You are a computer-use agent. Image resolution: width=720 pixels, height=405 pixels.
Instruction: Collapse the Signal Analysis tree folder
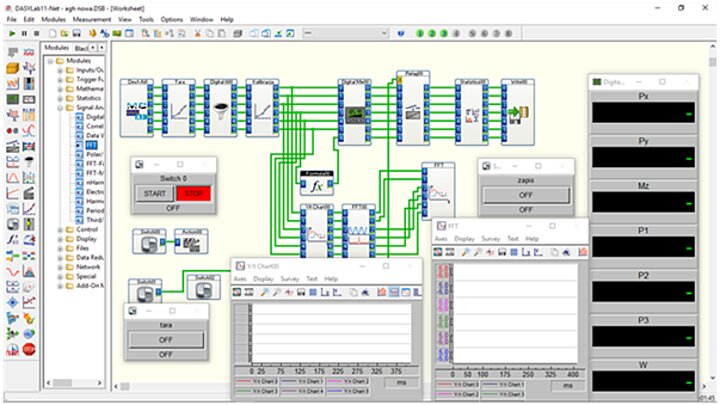click(x=60, y=108)
